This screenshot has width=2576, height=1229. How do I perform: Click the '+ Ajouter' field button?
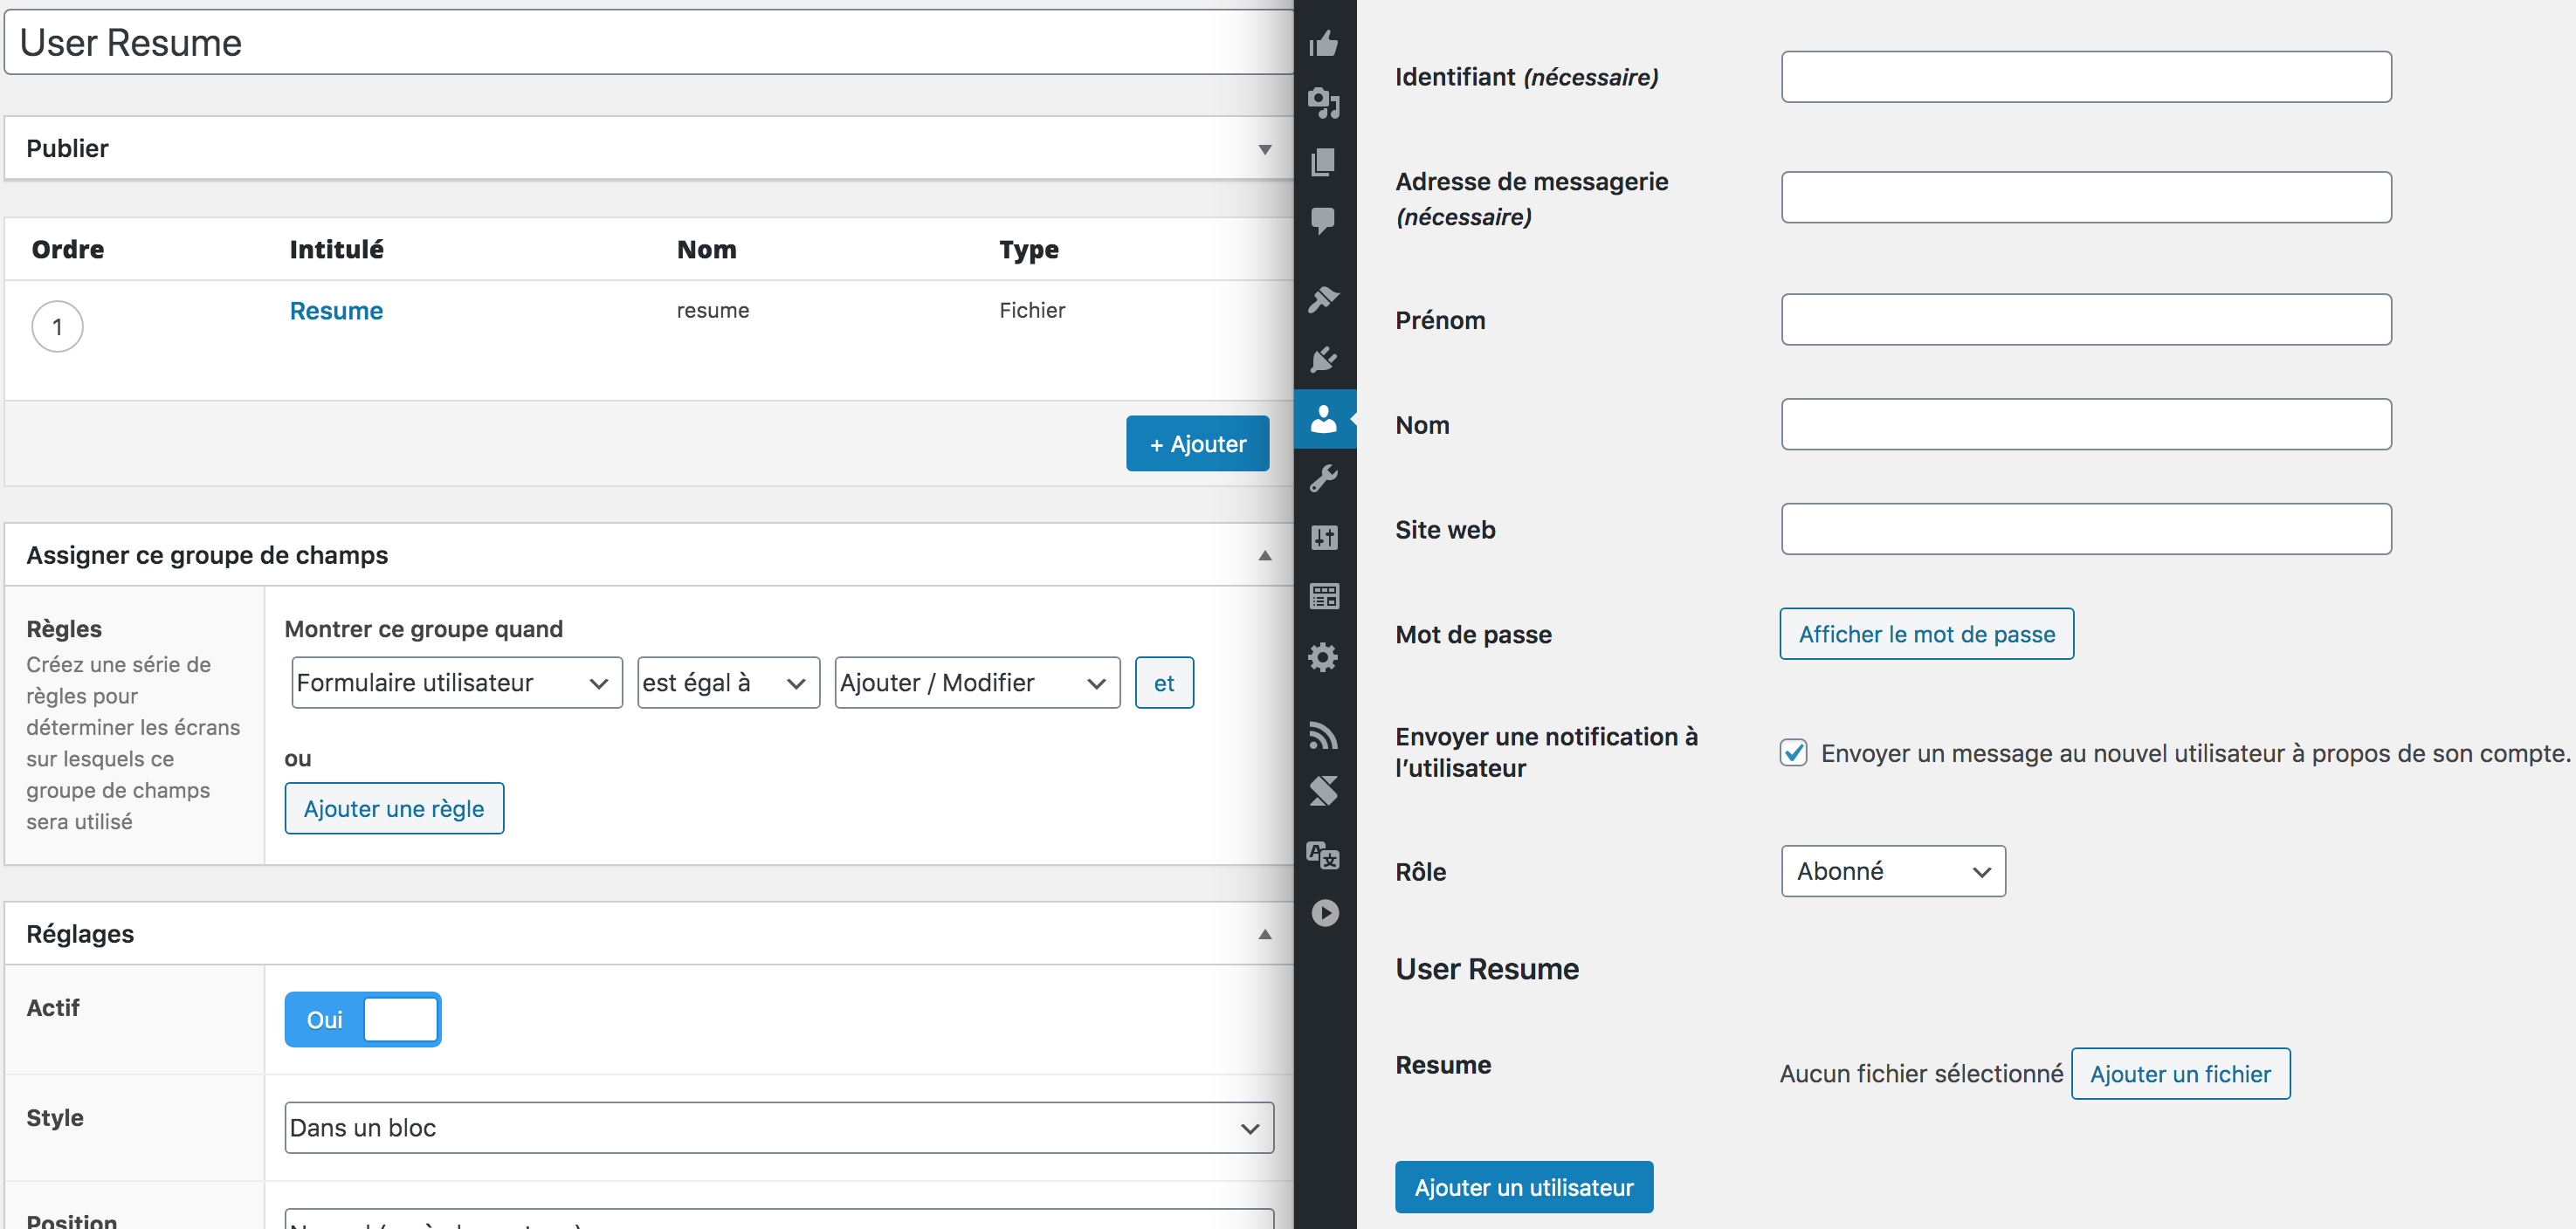tap(1198, 444)
